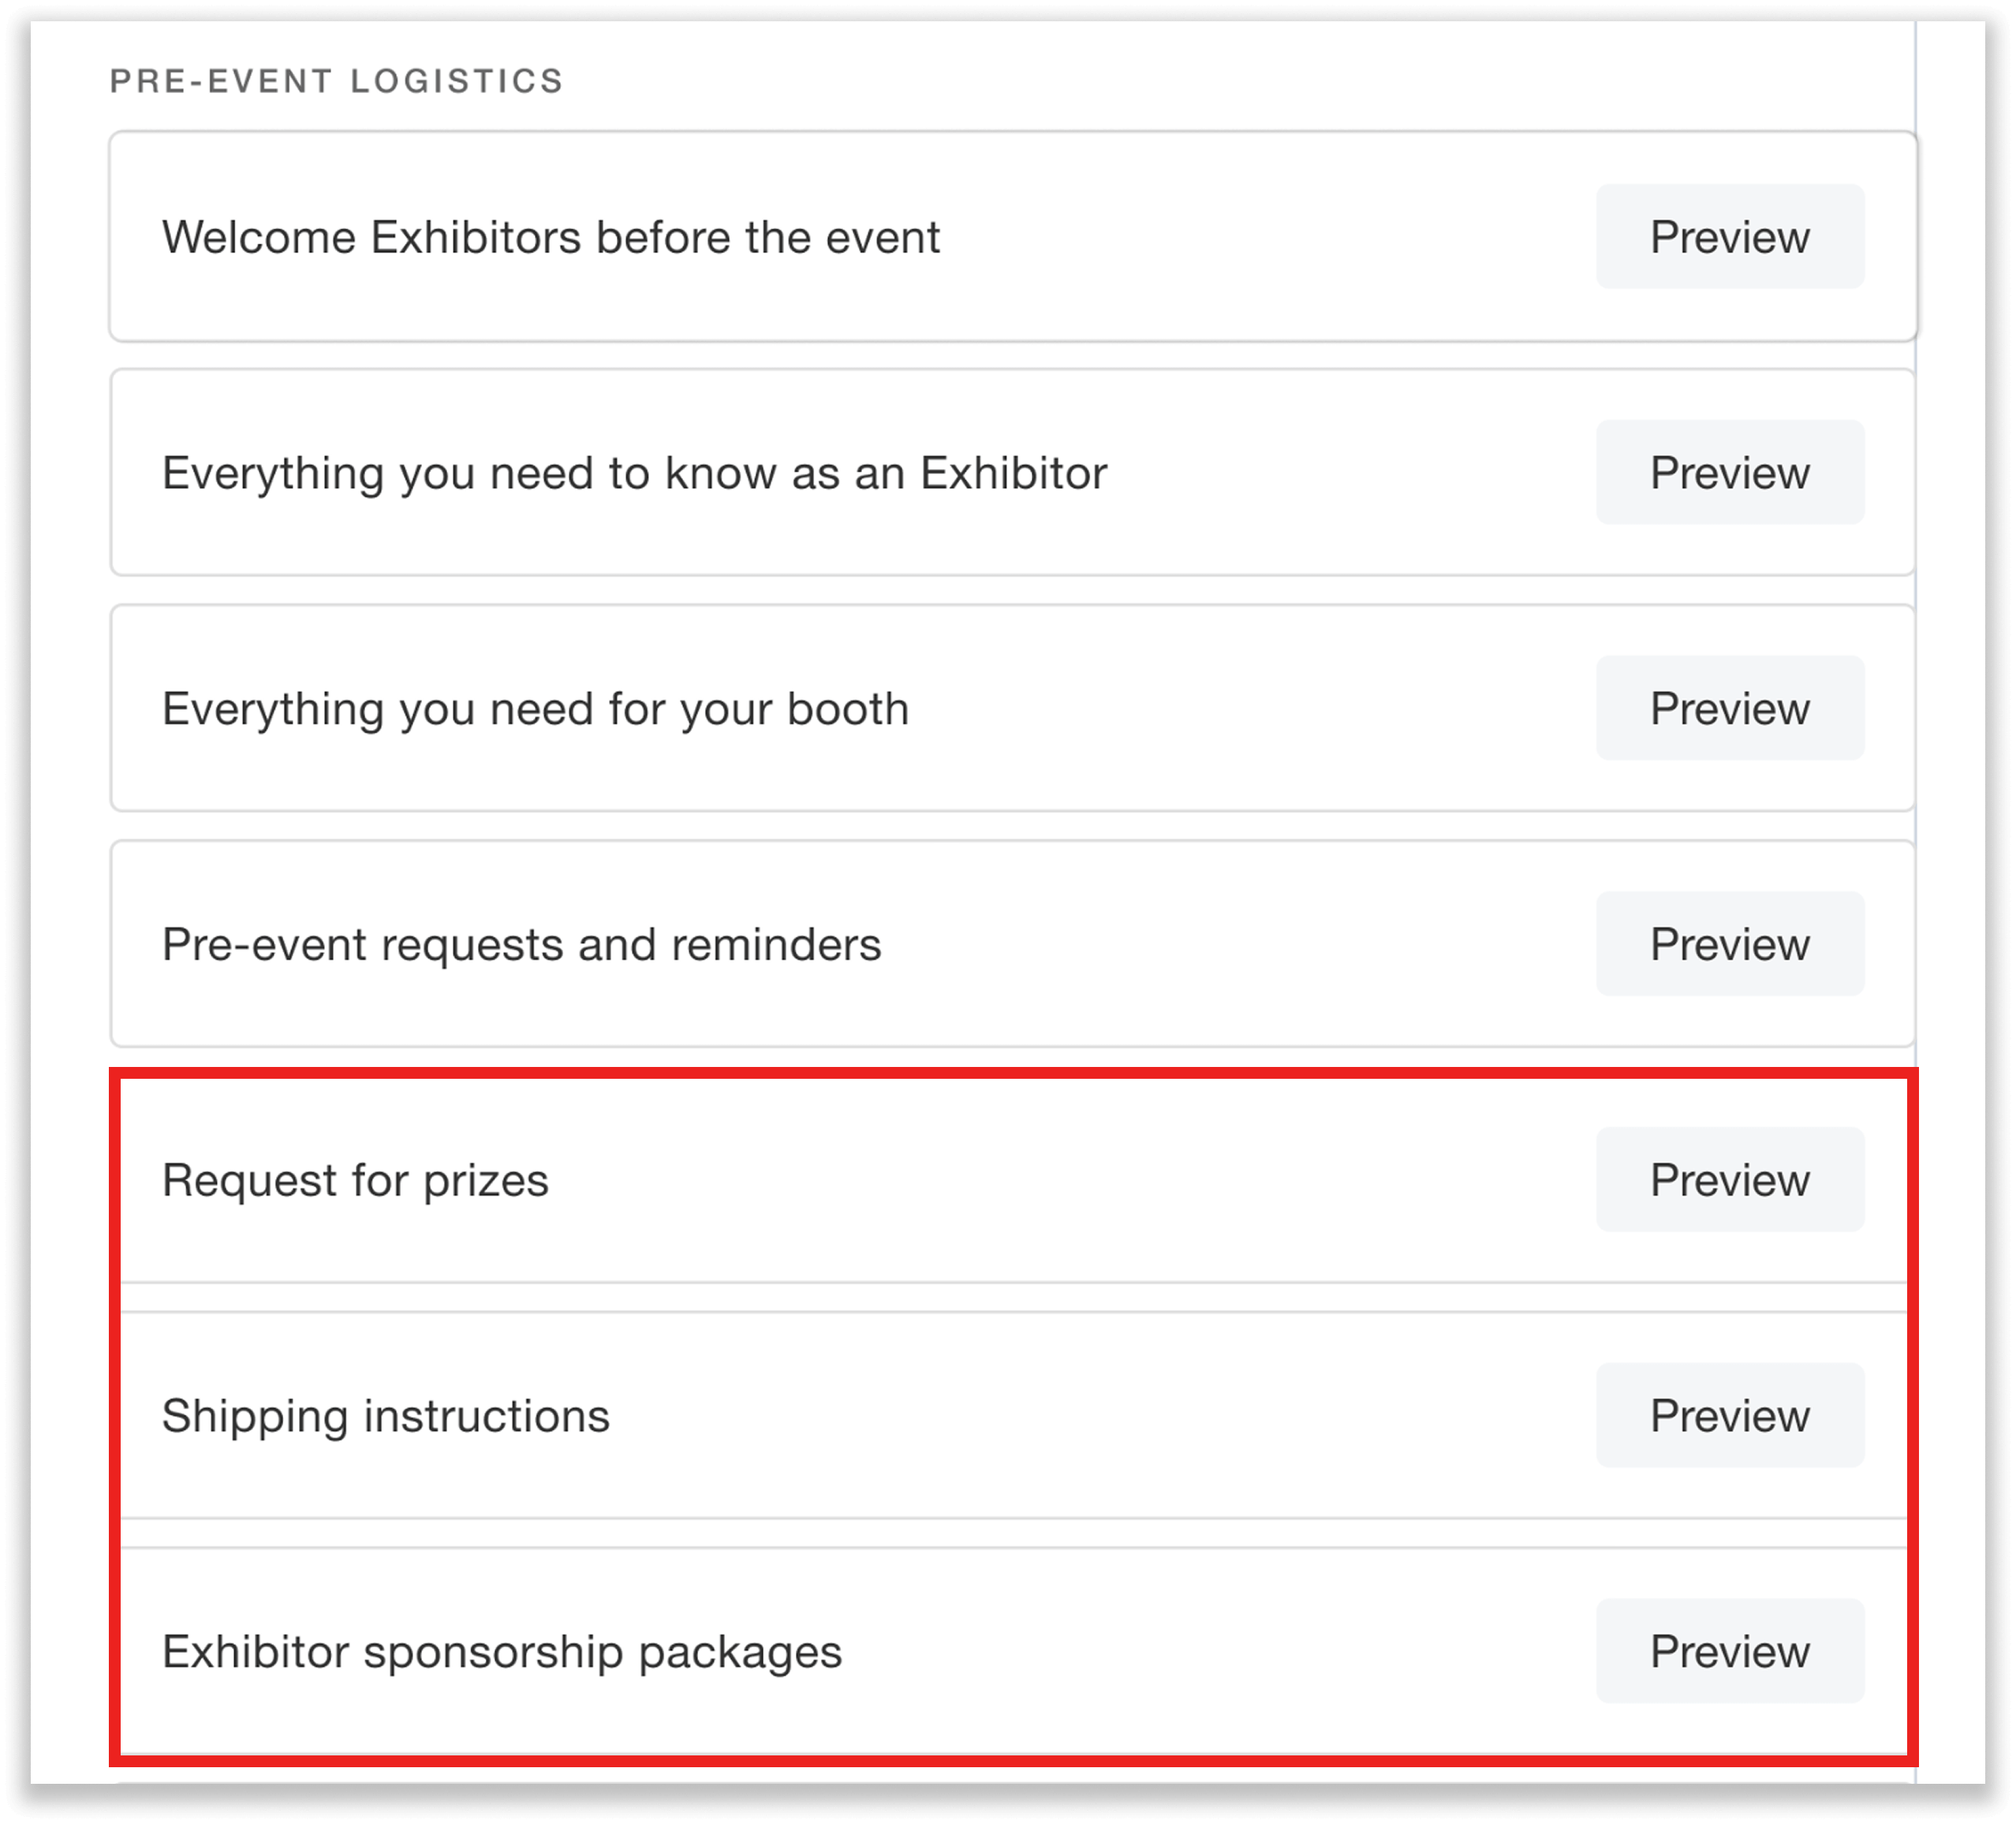
Task: Preview the Shipping instructions email
Action: coord(1729,1415)
